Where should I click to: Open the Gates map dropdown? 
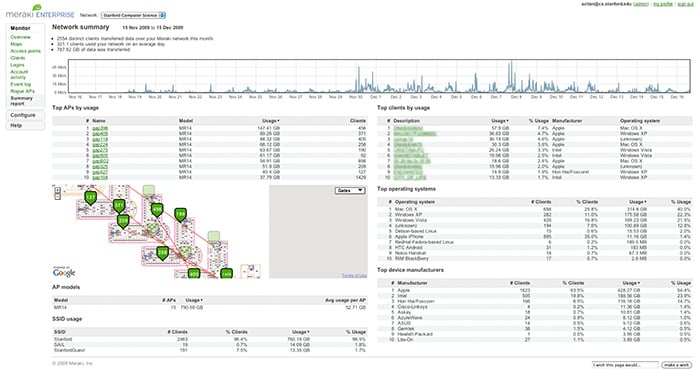coord(350,191)
